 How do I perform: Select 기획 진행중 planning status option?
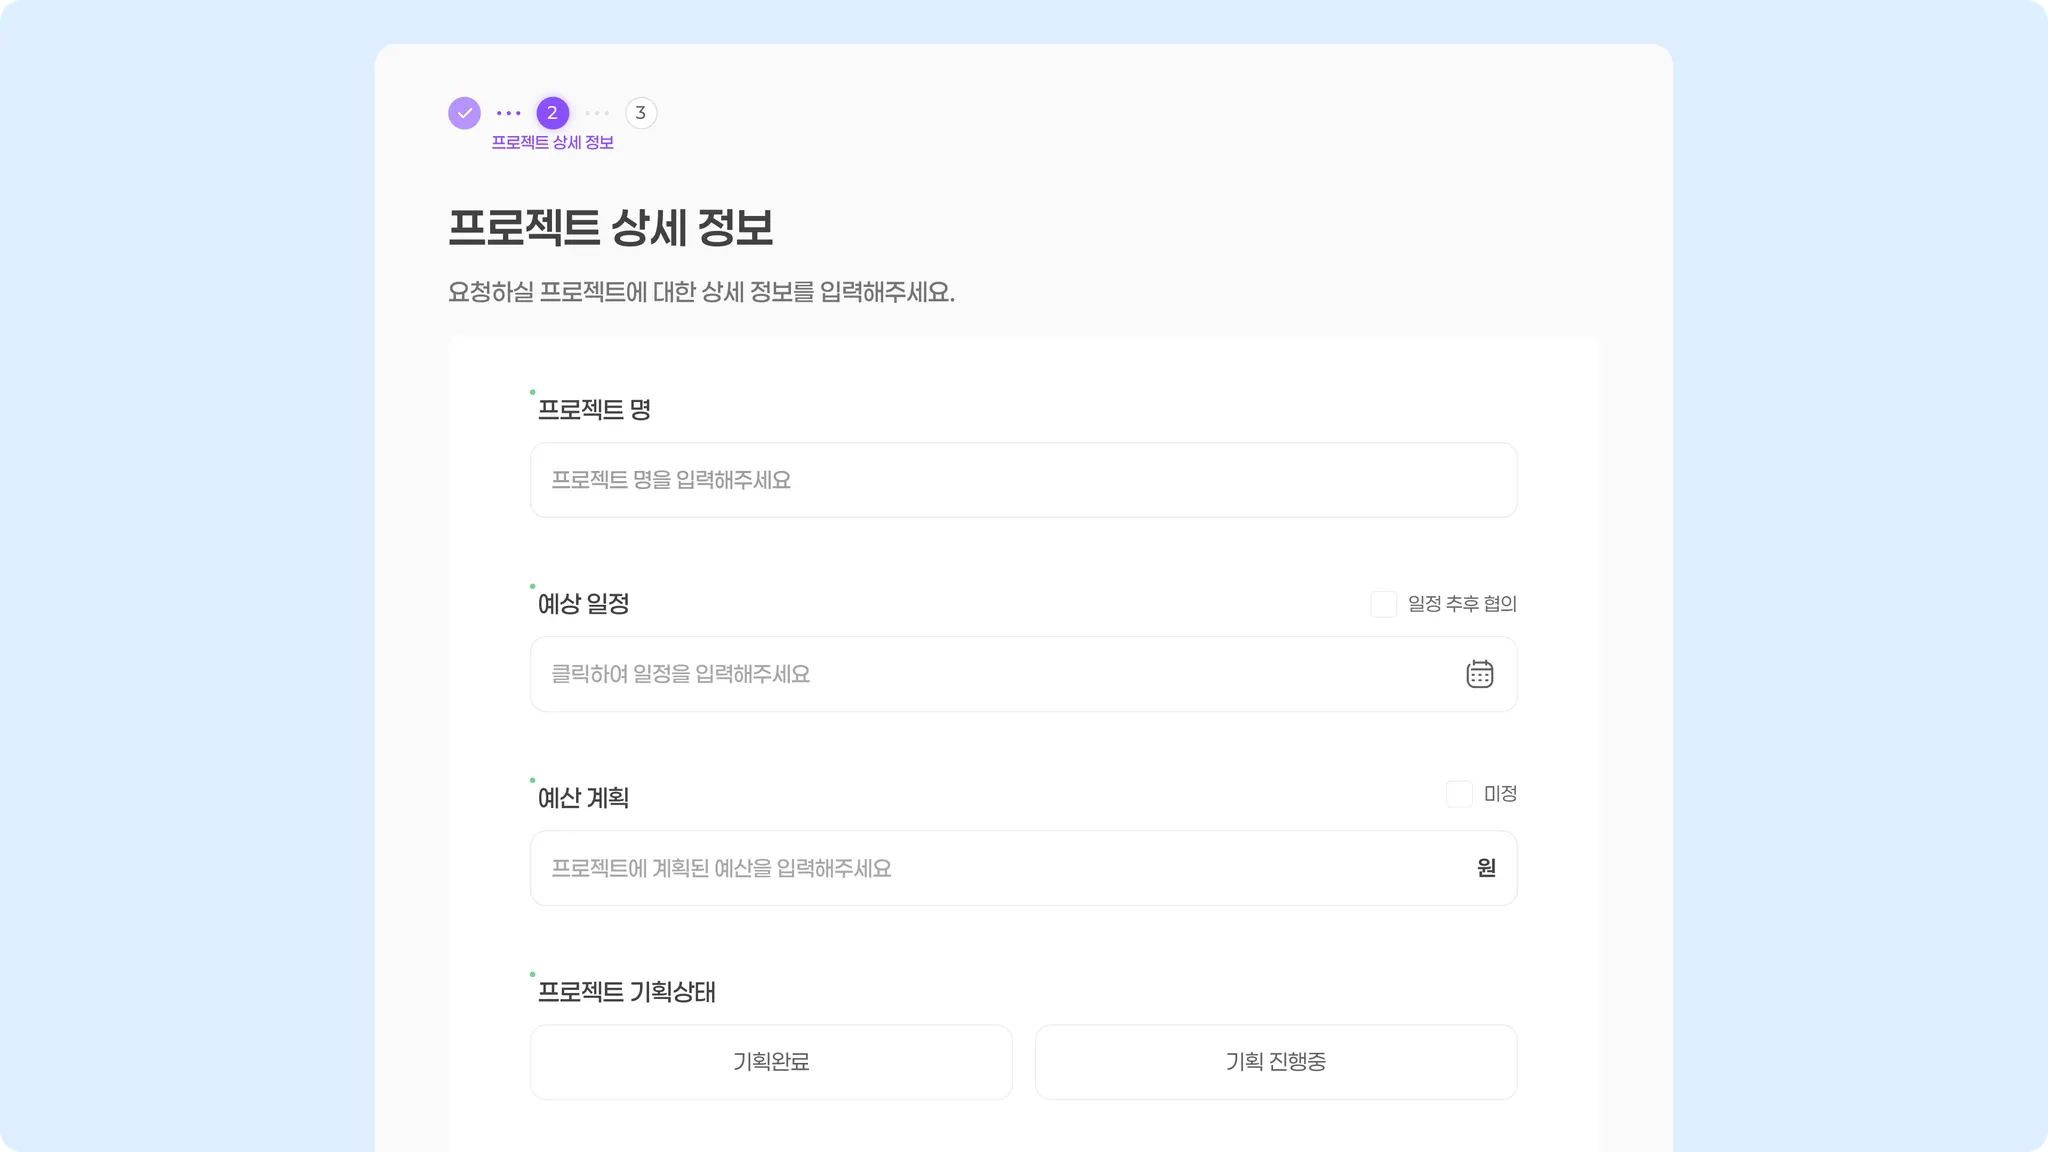(1275, 1062)
